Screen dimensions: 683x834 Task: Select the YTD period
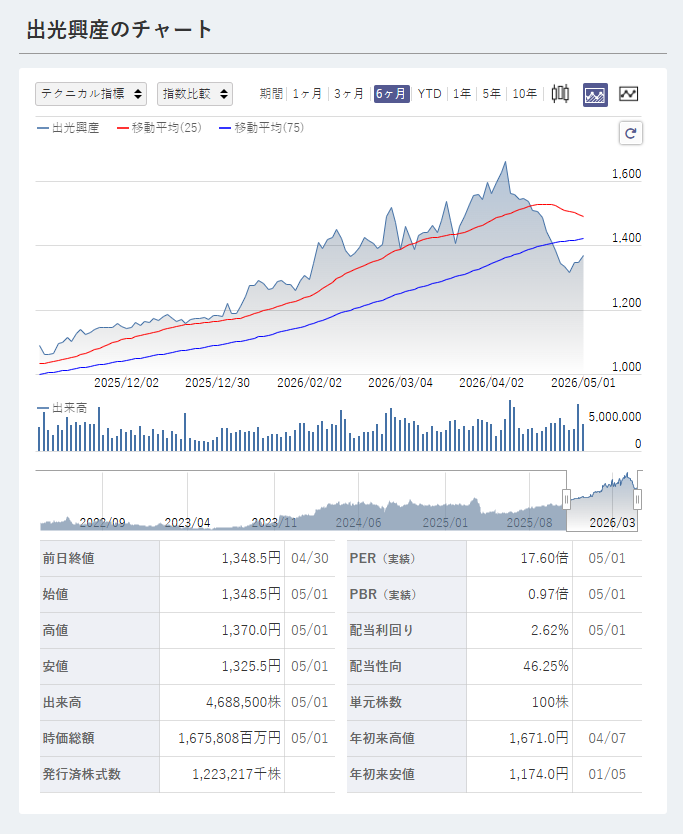(x=429, y=94)
